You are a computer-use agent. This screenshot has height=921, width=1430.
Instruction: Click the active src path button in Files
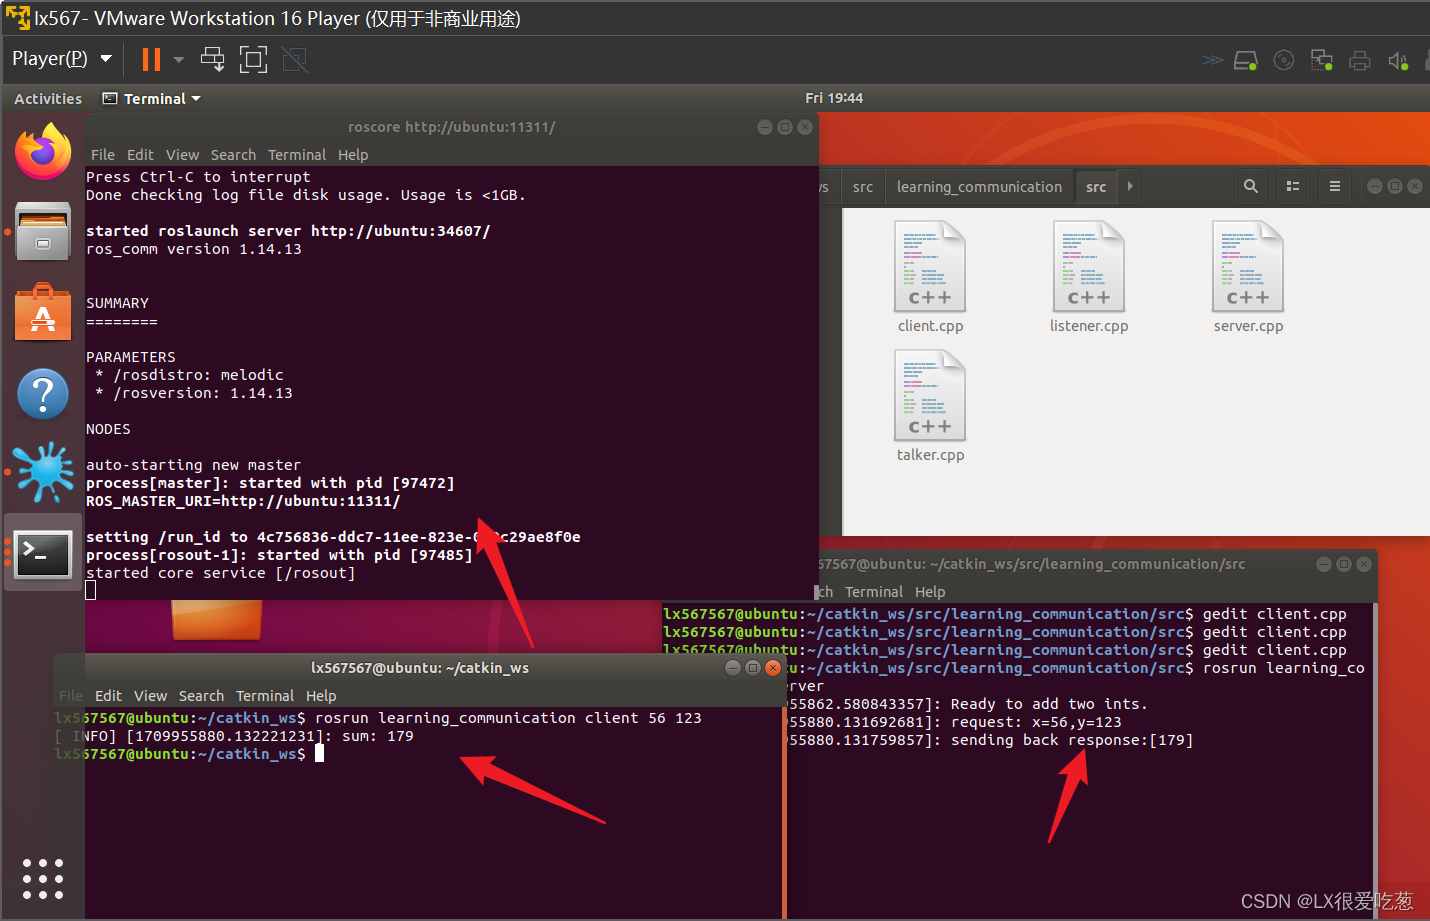click(x=1096, y=187)
